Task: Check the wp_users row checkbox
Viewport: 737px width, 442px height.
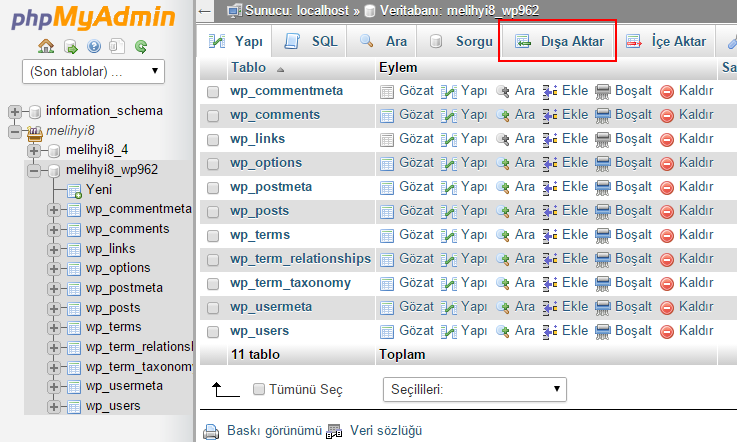Action: (x=213, y=332)
